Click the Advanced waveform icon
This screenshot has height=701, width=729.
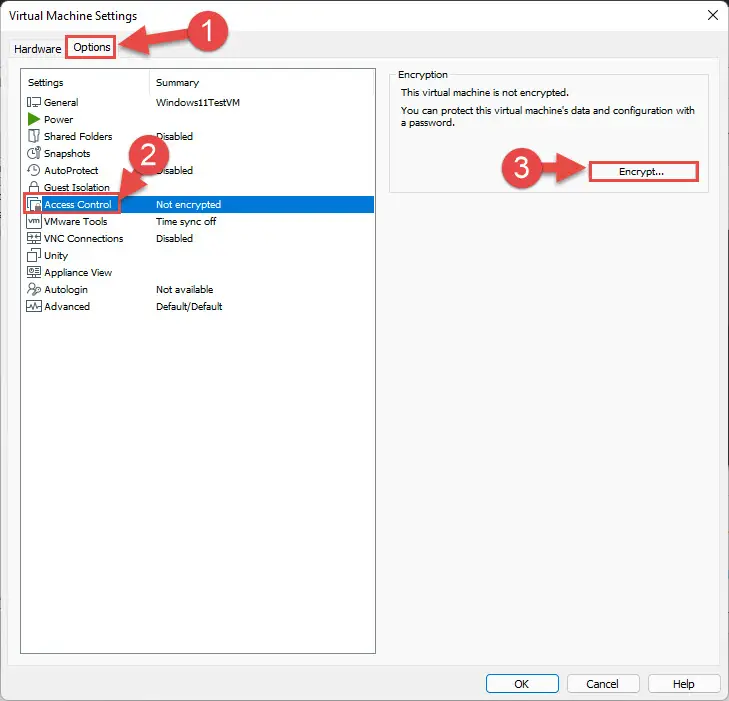(x=33, y=306)
